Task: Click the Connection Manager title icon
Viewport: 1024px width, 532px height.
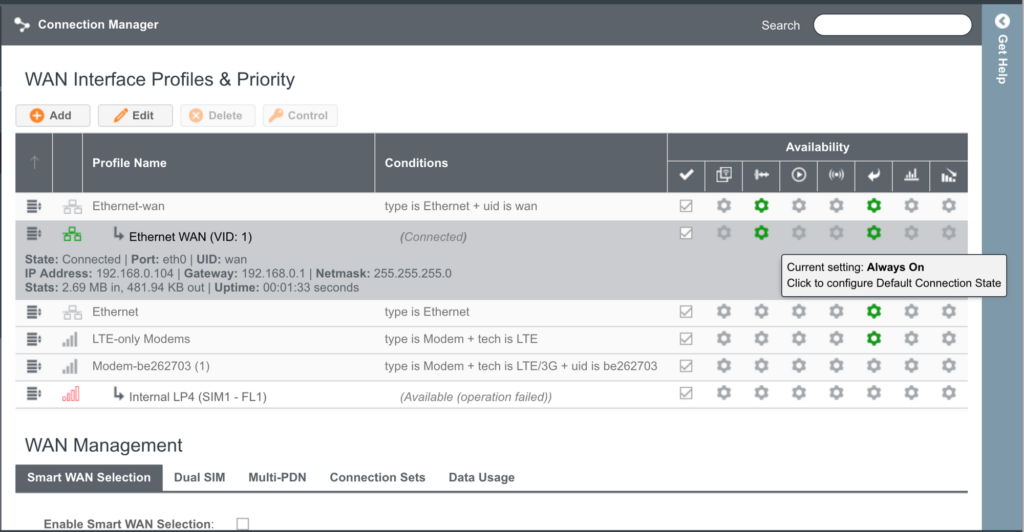Action: pyautogui.click(x=22, y=25)
